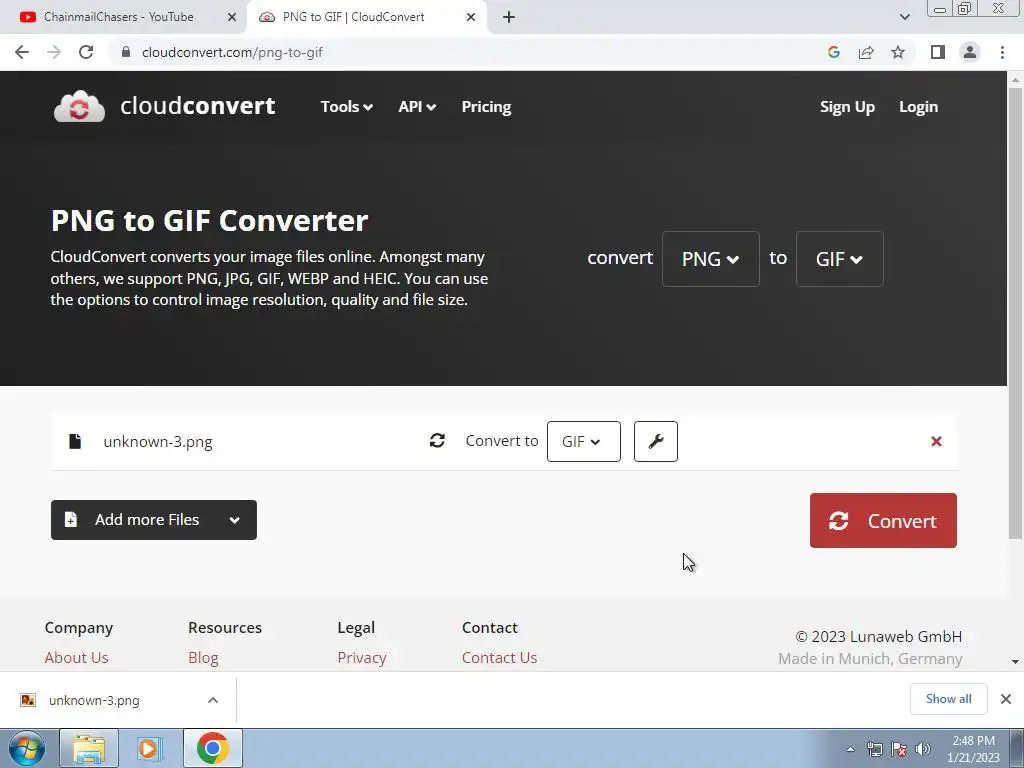Open a new tab with the plus button
Viewport: 1024px width, 768px height.
click(x=509, y=17)
